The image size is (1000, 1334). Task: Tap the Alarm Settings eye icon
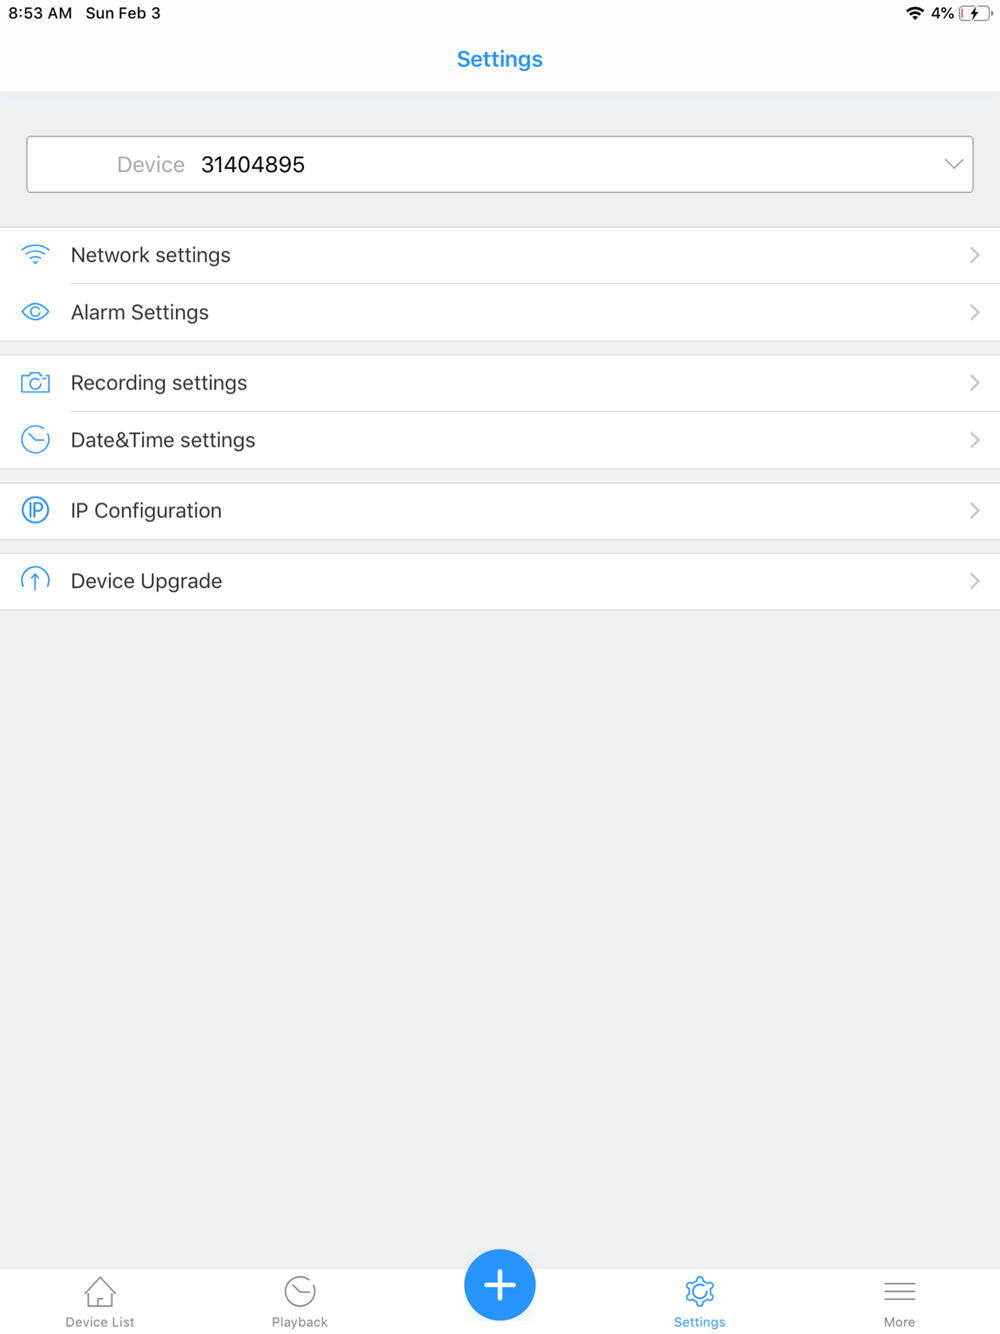[x=35, y=312]
